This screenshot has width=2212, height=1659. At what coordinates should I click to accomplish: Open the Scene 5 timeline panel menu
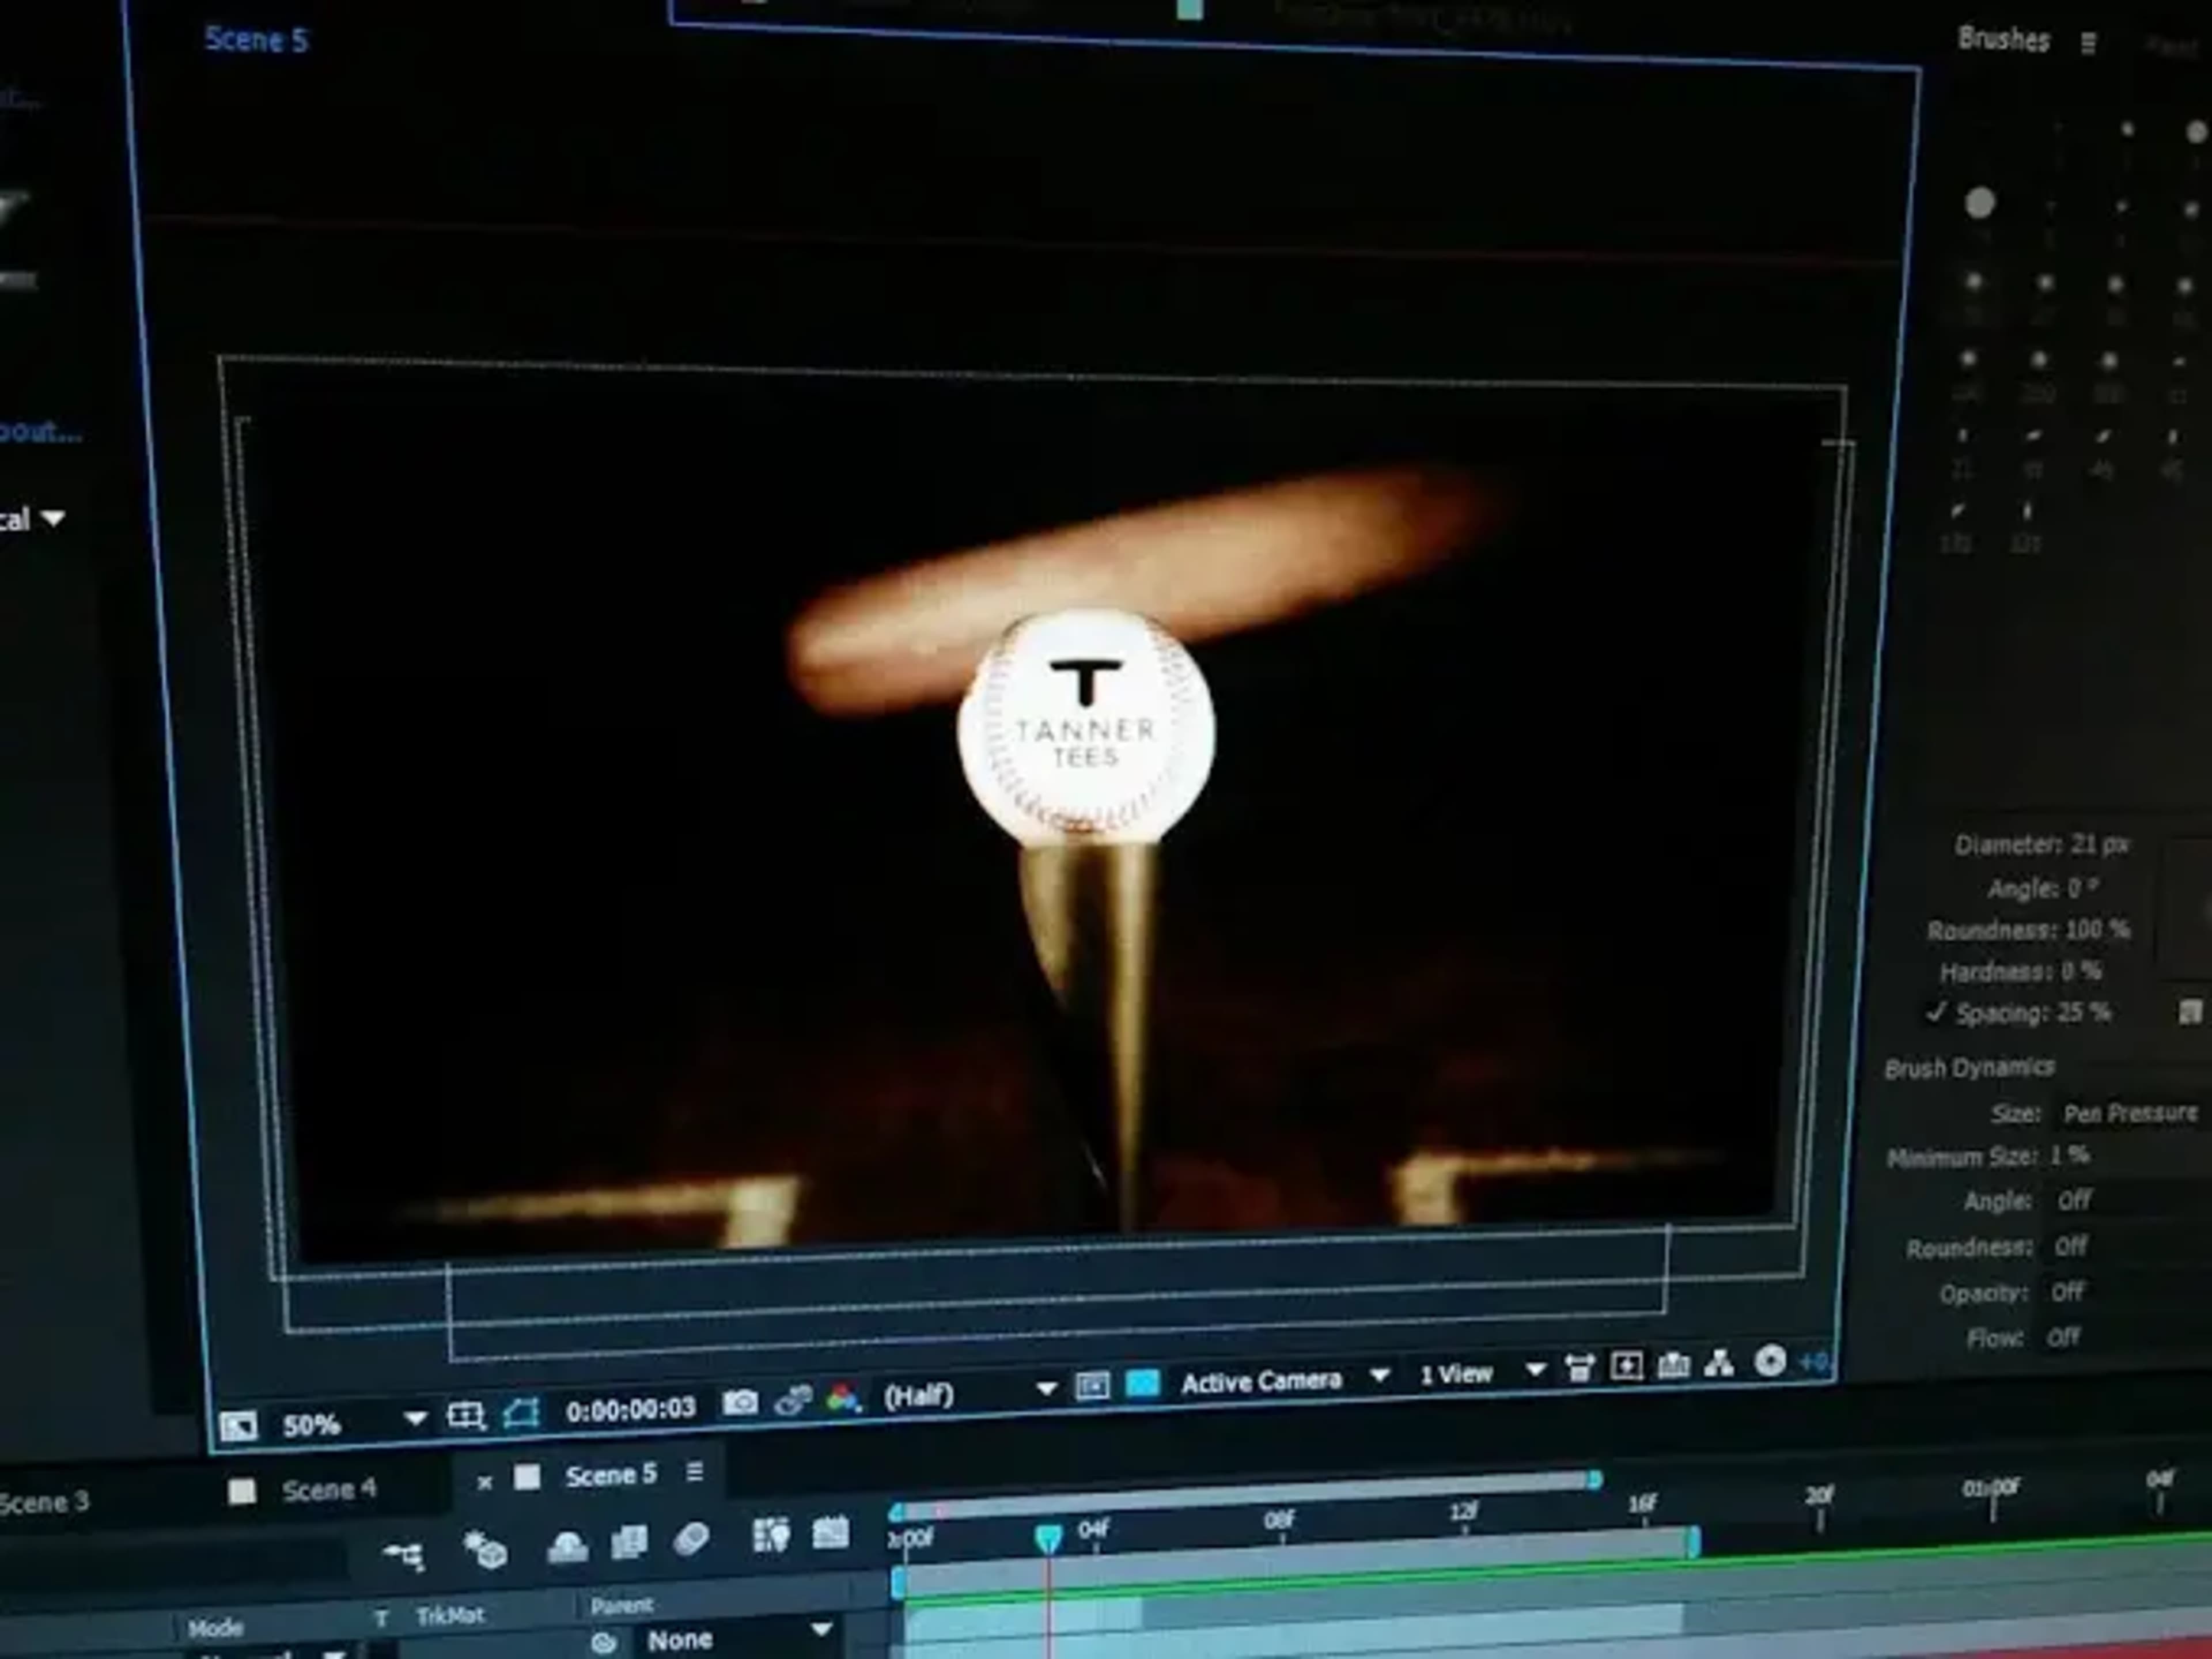(695, 1472)
